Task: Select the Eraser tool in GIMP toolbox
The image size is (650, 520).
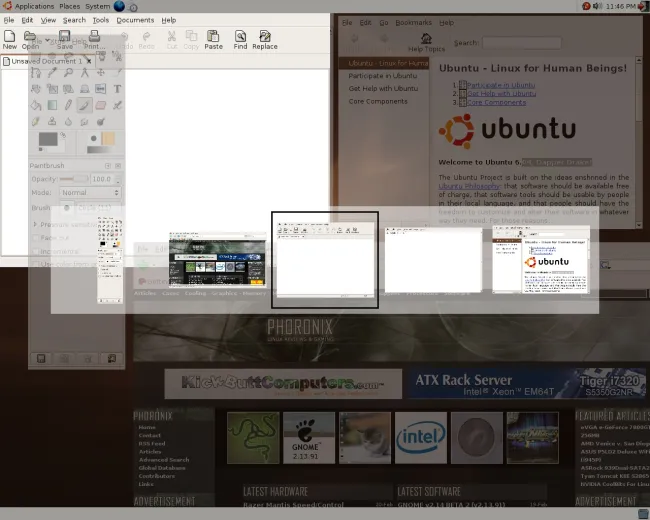Action: click(101, 105)
